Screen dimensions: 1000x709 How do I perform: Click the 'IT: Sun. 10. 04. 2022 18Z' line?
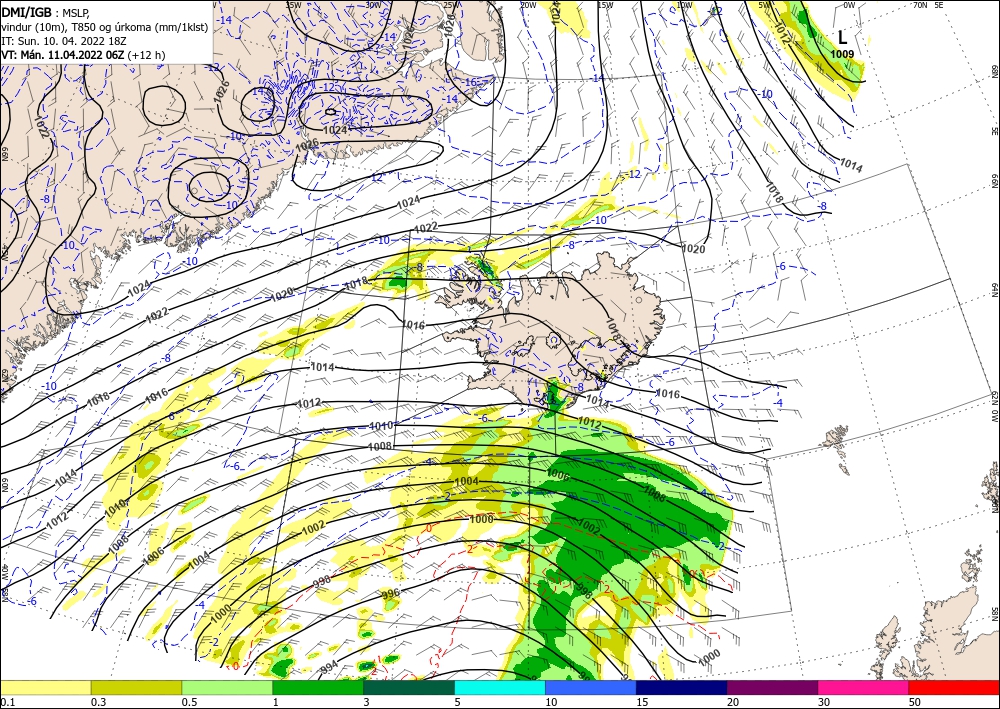point(62,41)
